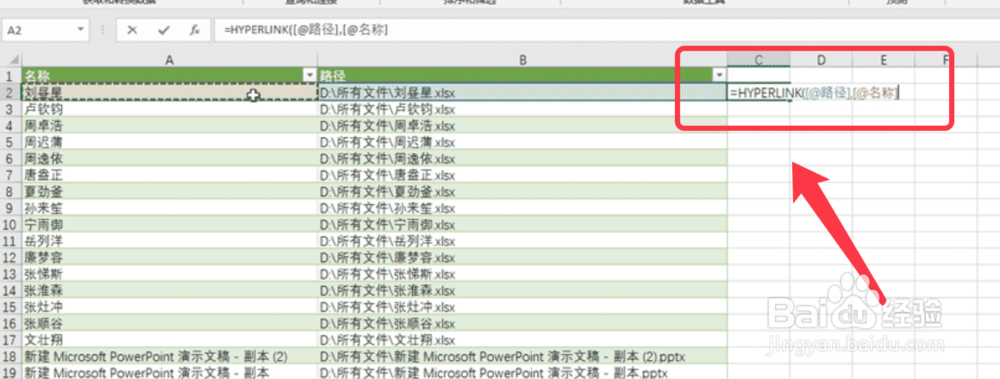Click path cell D:\所有文件\张淮森.xlsx
The width and height of the screenshot is (1000, 379).
pos(522,291)
